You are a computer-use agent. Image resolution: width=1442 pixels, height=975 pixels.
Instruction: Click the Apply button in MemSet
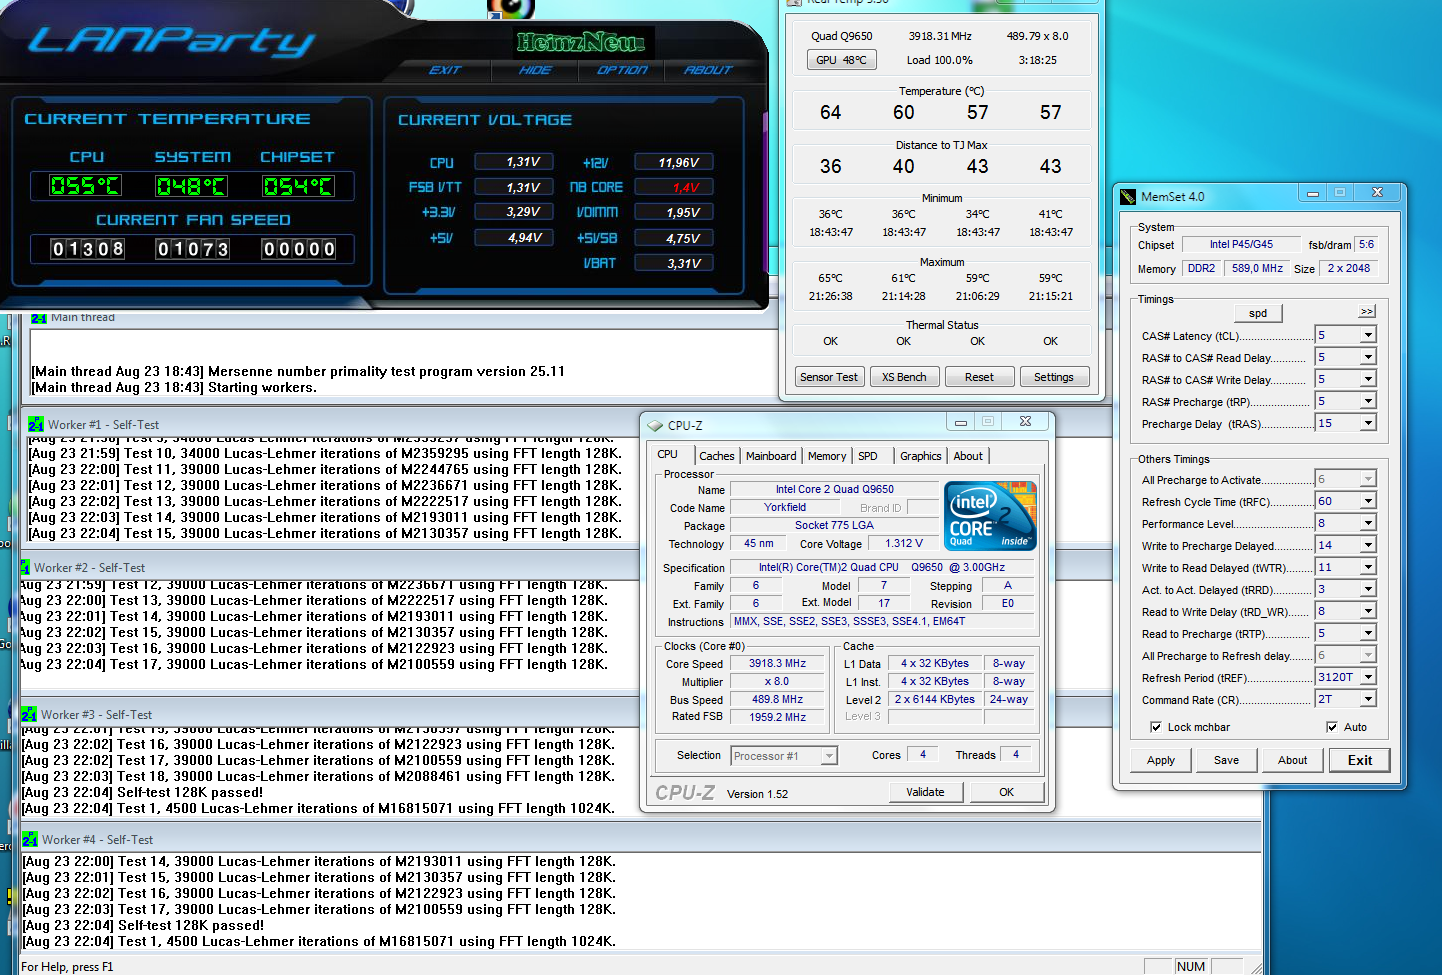[1161, 760]
